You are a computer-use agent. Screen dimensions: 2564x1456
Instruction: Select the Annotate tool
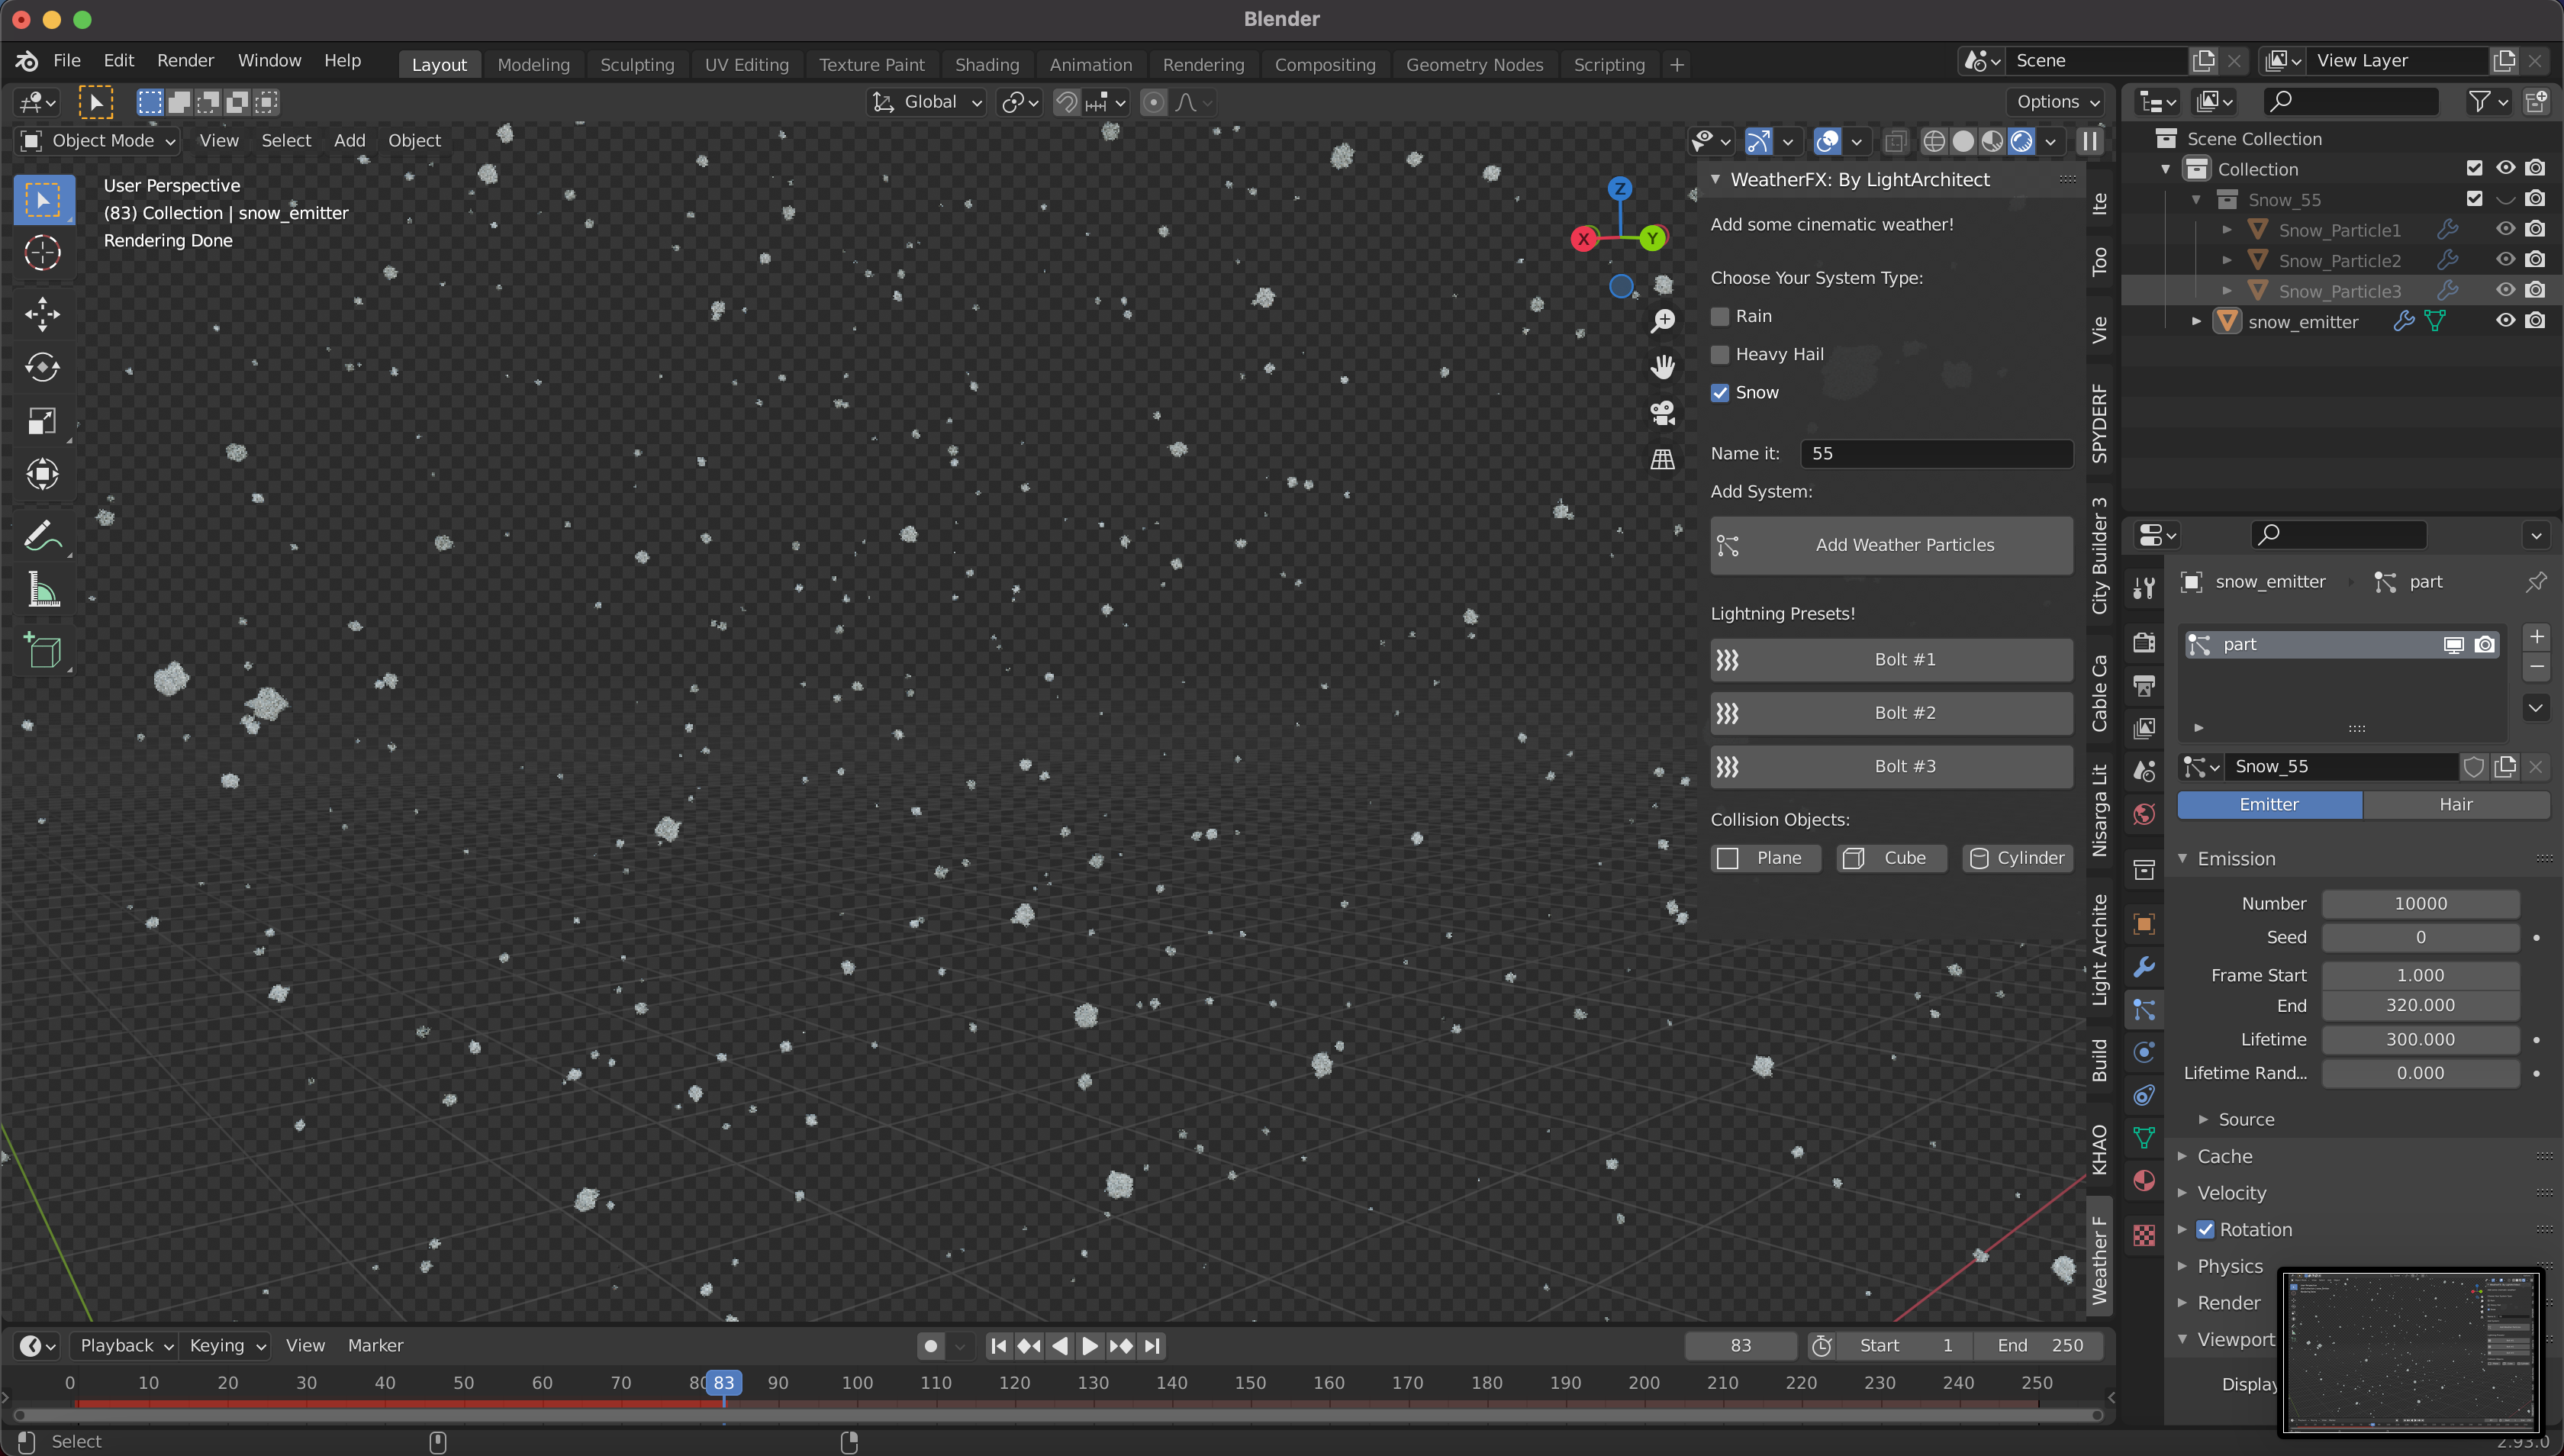(42, 536)
